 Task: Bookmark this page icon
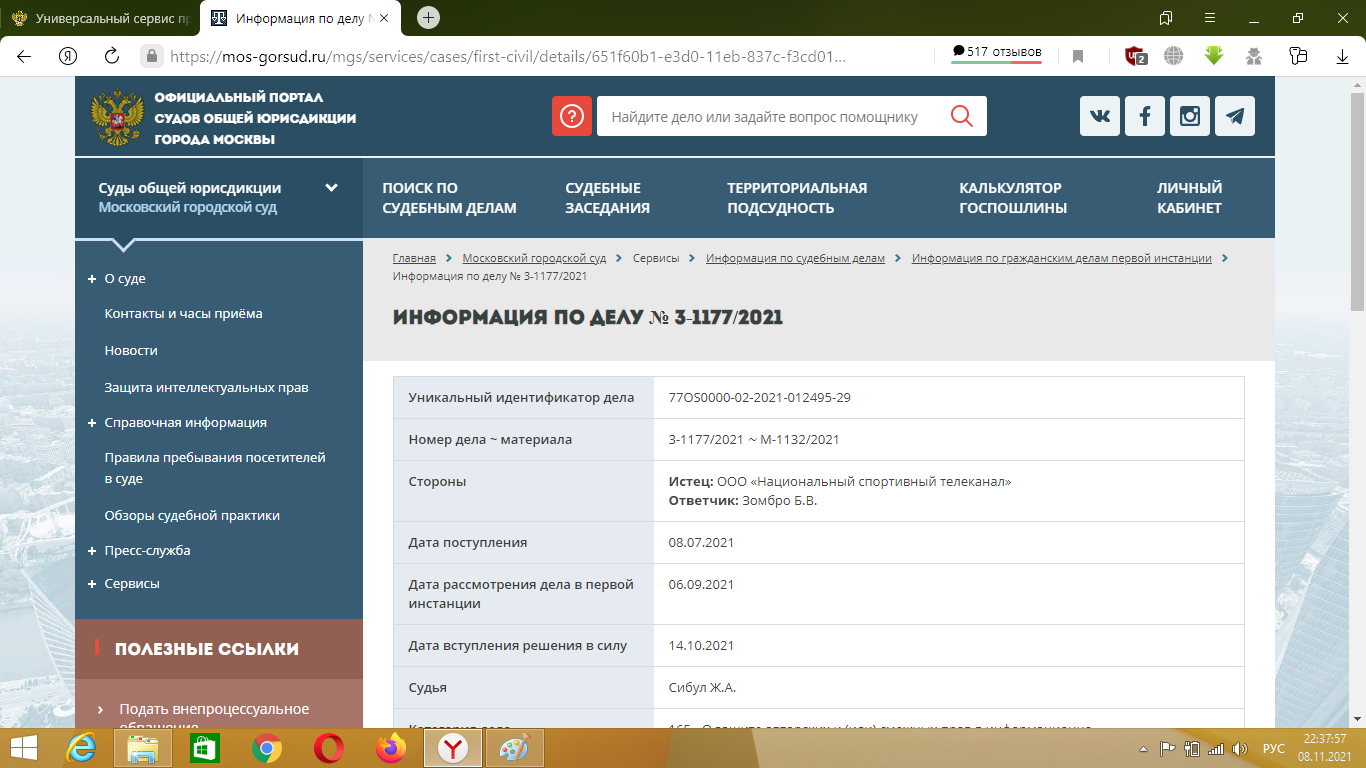[1078, 57]
